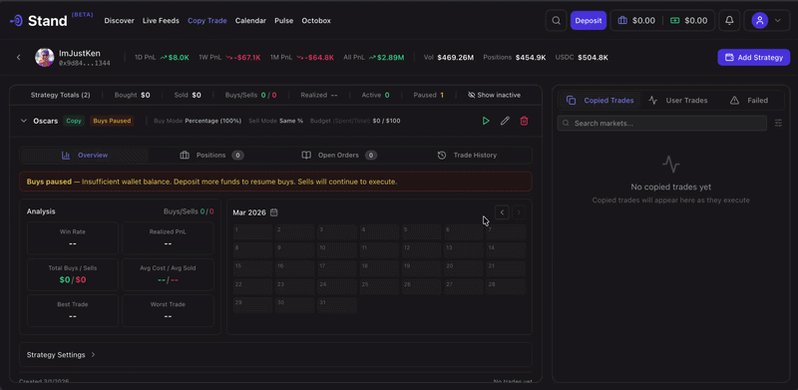Click the Buys Paused badge
This screenshot has width=798, height=390.
coord(112,121)
